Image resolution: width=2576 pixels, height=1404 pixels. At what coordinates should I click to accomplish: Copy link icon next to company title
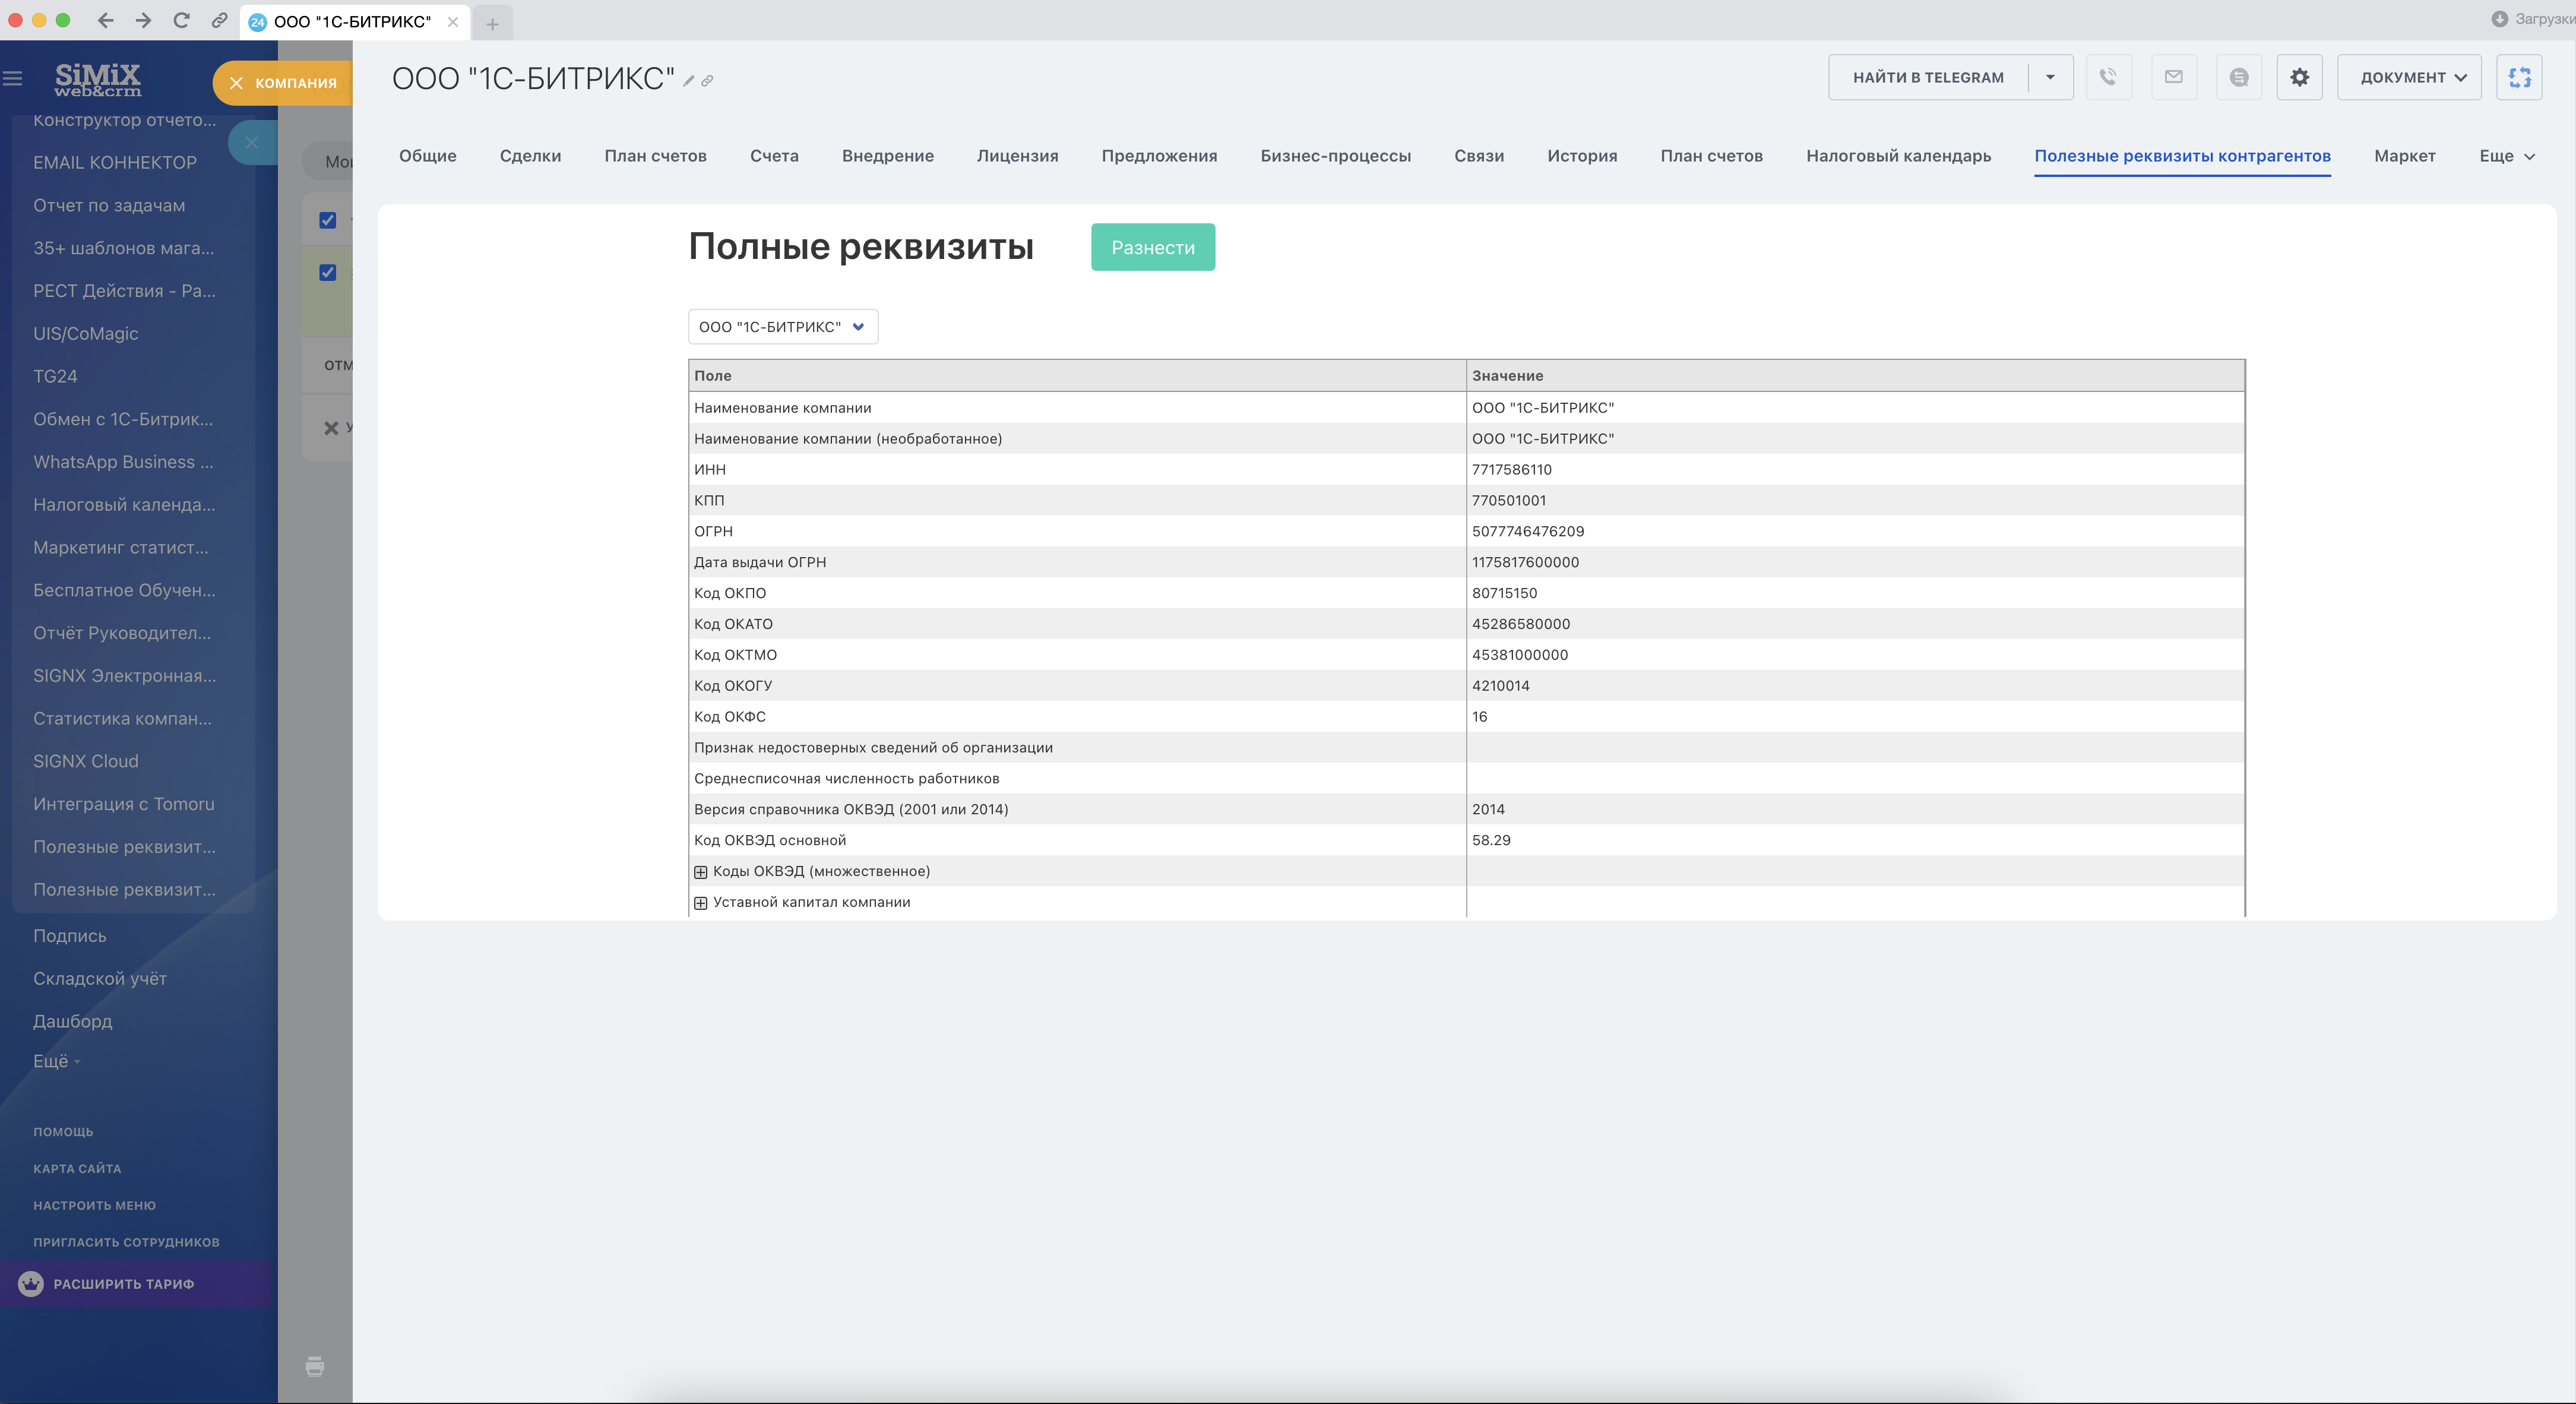tap(707, 81)
